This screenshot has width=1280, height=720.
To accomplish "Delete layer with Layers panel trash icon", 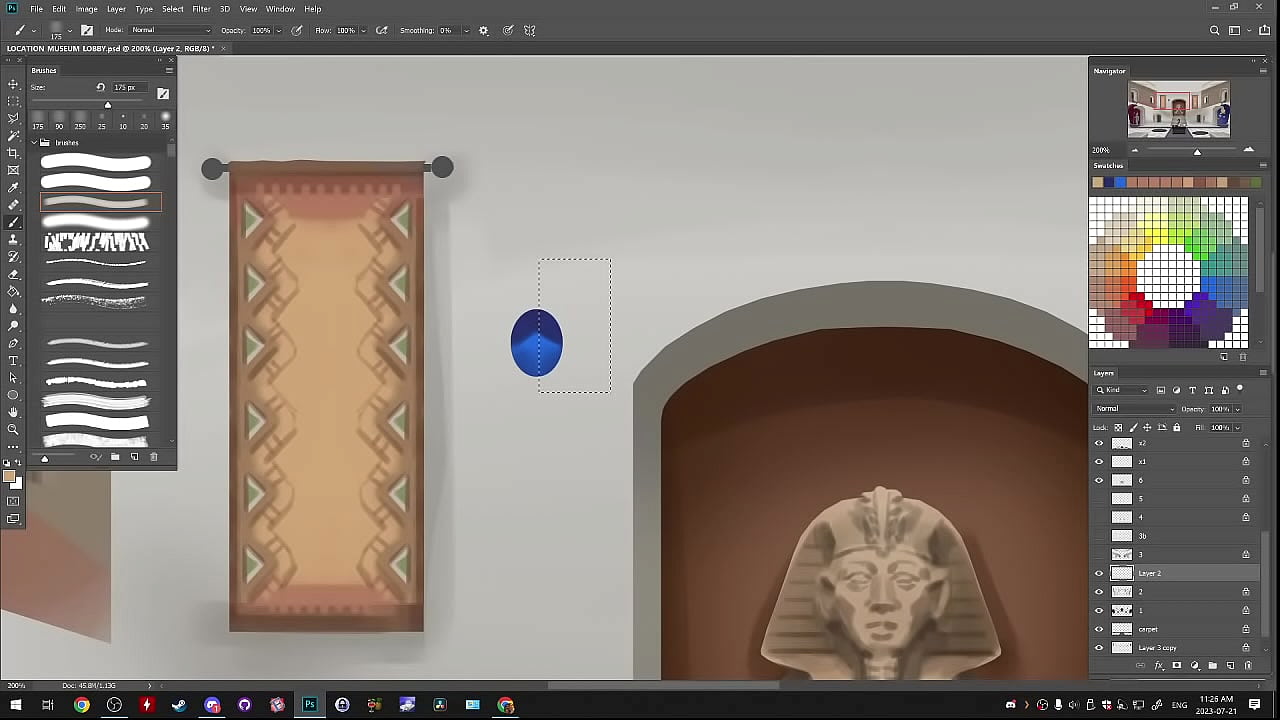I will point(1248,666).
